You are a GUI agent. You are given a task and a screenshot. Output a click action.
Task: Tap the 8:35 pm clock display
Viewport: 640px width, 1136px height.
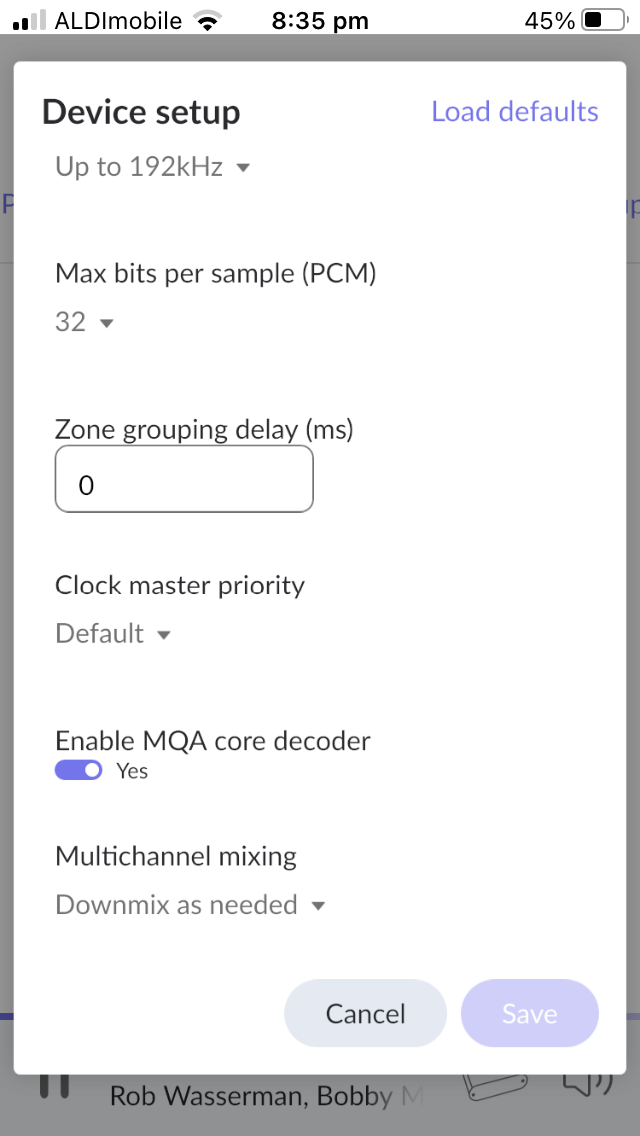[x=319, y=20]
